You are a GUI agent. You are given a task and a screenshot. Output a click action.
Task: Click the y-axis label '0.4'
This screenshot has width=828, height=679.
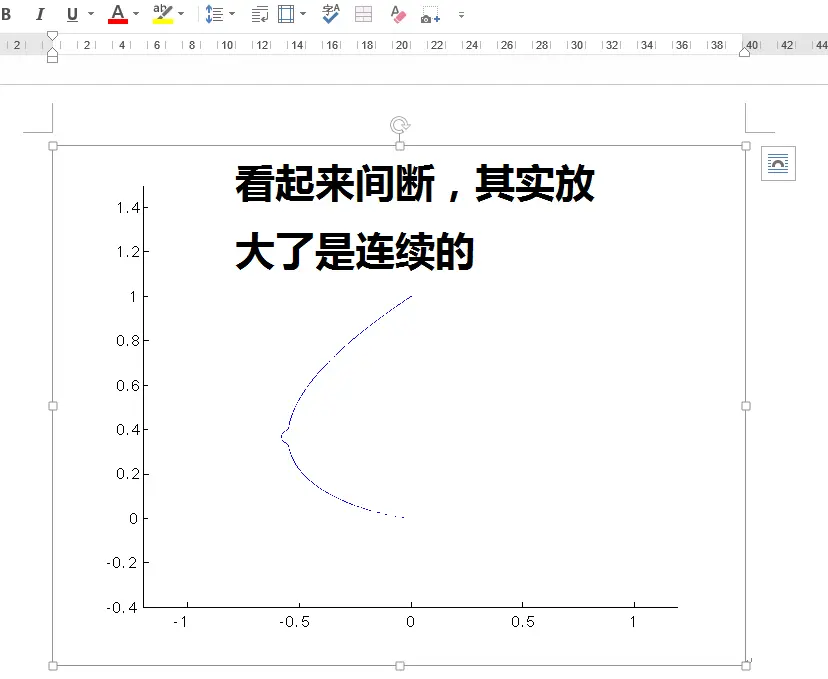tap(128, 429)
